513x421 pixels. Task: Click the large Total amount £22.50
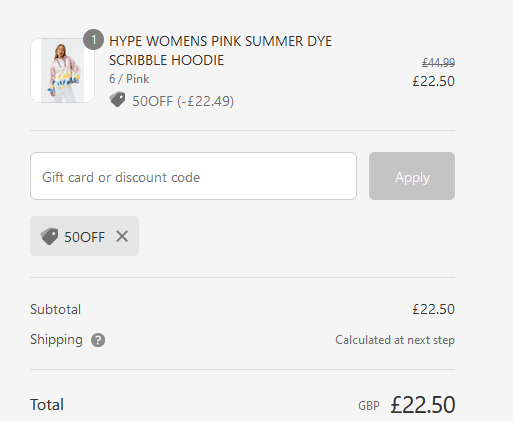423,405
